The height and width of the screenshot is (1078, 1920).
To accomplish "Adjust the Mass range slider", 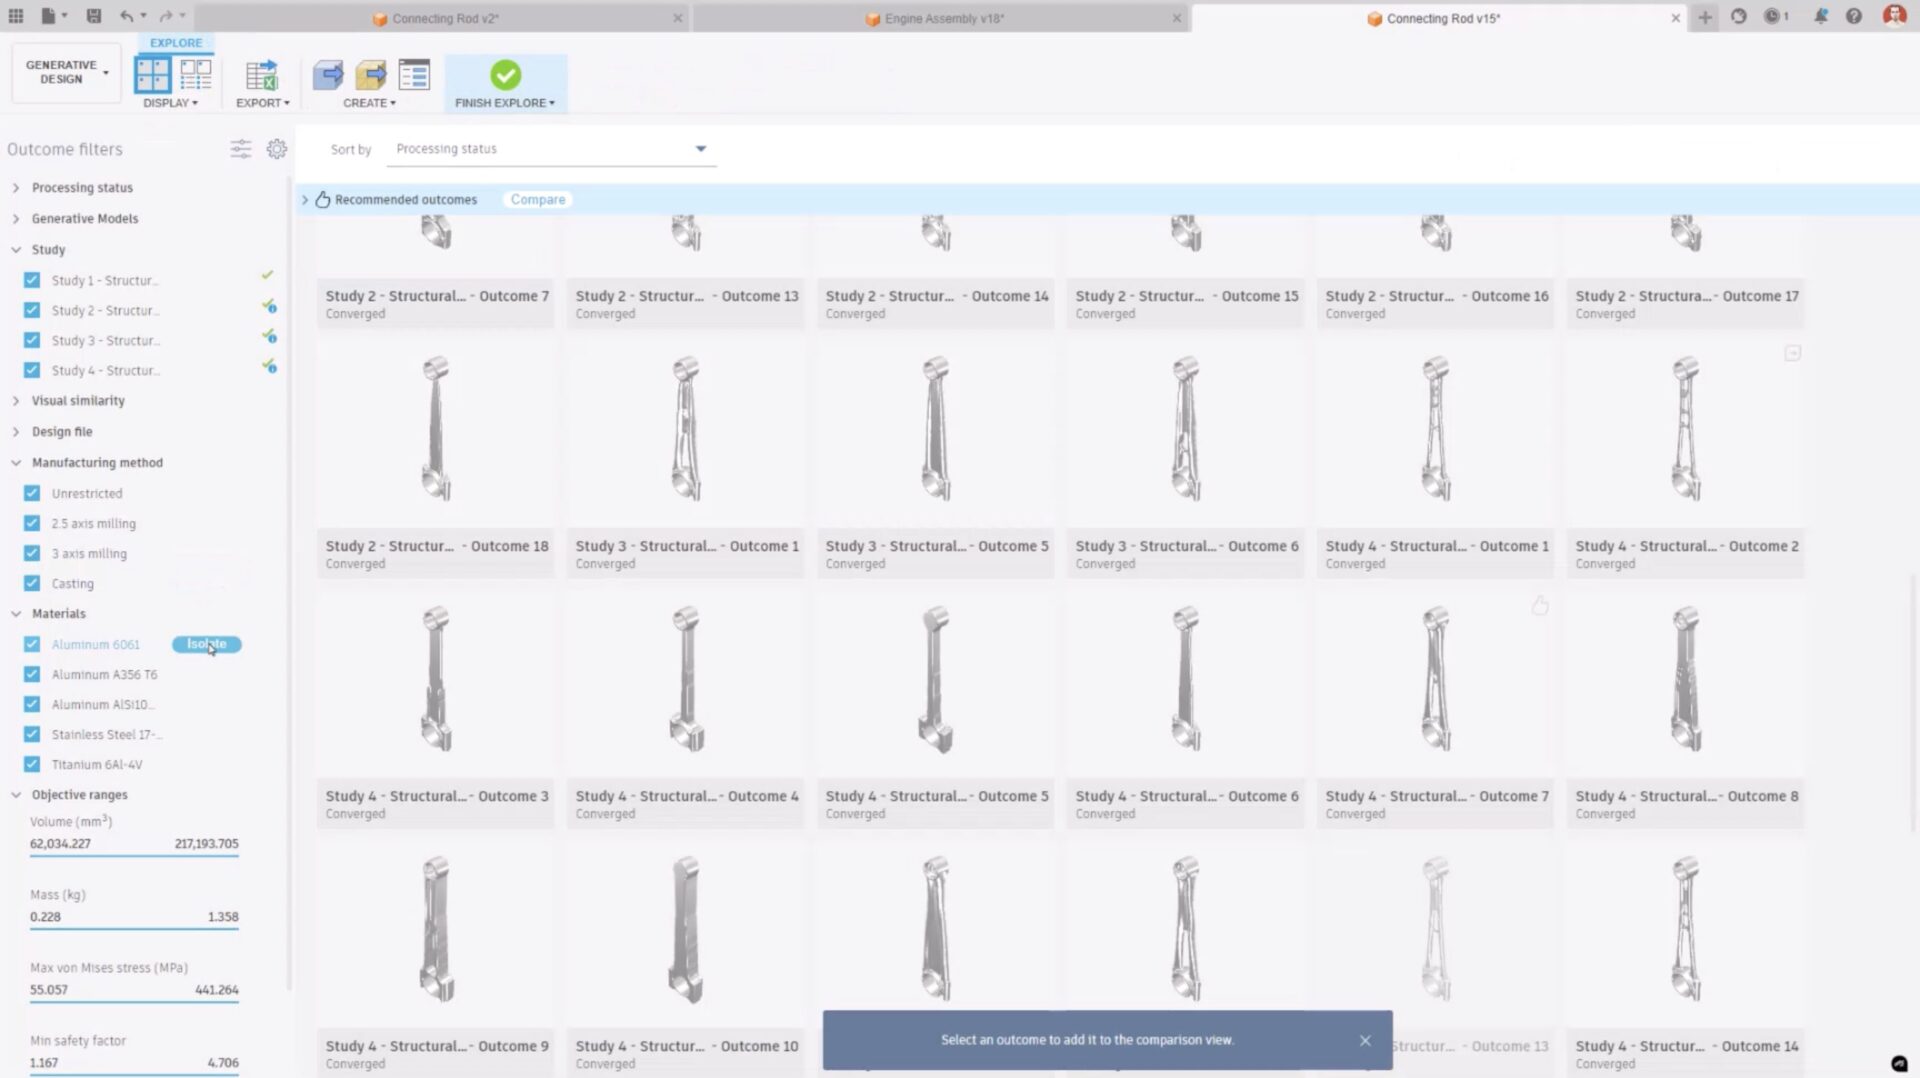I will (x=134, y=928).
